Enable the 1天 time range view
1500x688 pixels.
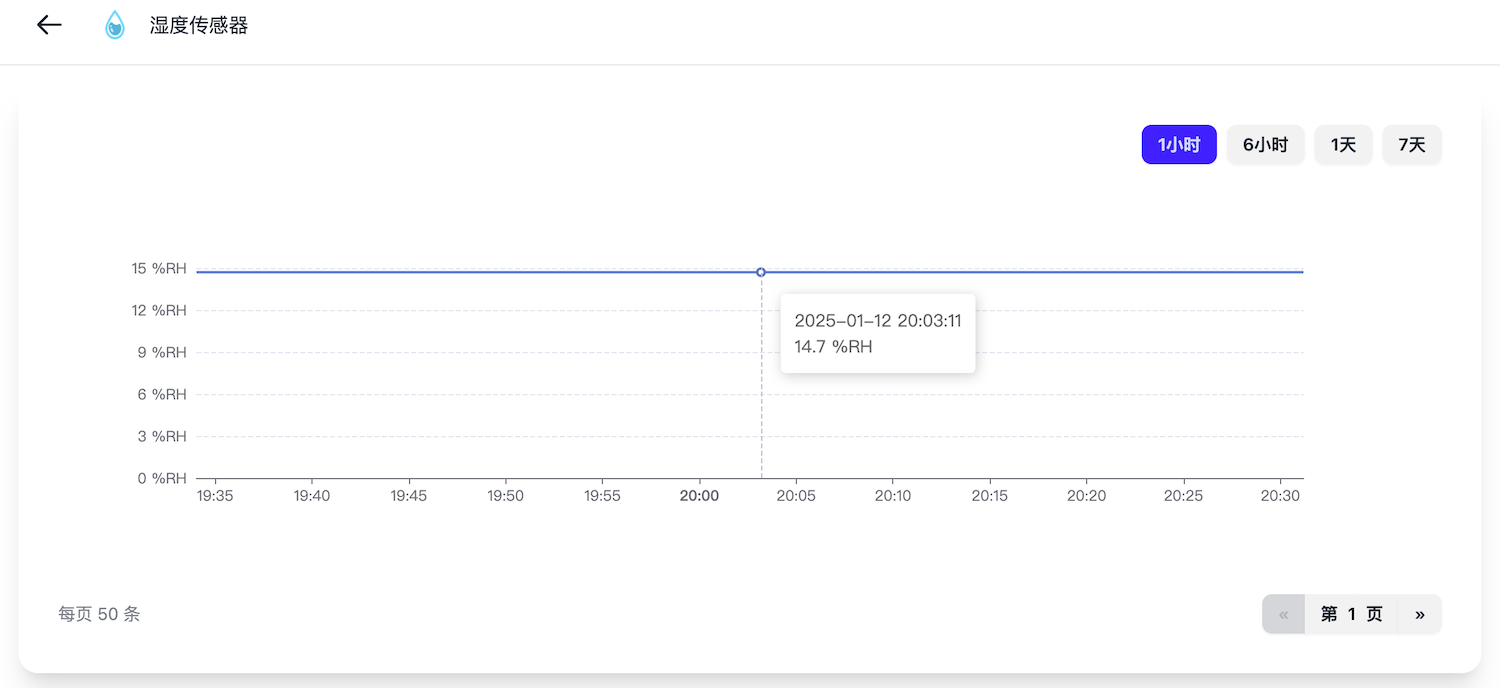pos(1343,144)
